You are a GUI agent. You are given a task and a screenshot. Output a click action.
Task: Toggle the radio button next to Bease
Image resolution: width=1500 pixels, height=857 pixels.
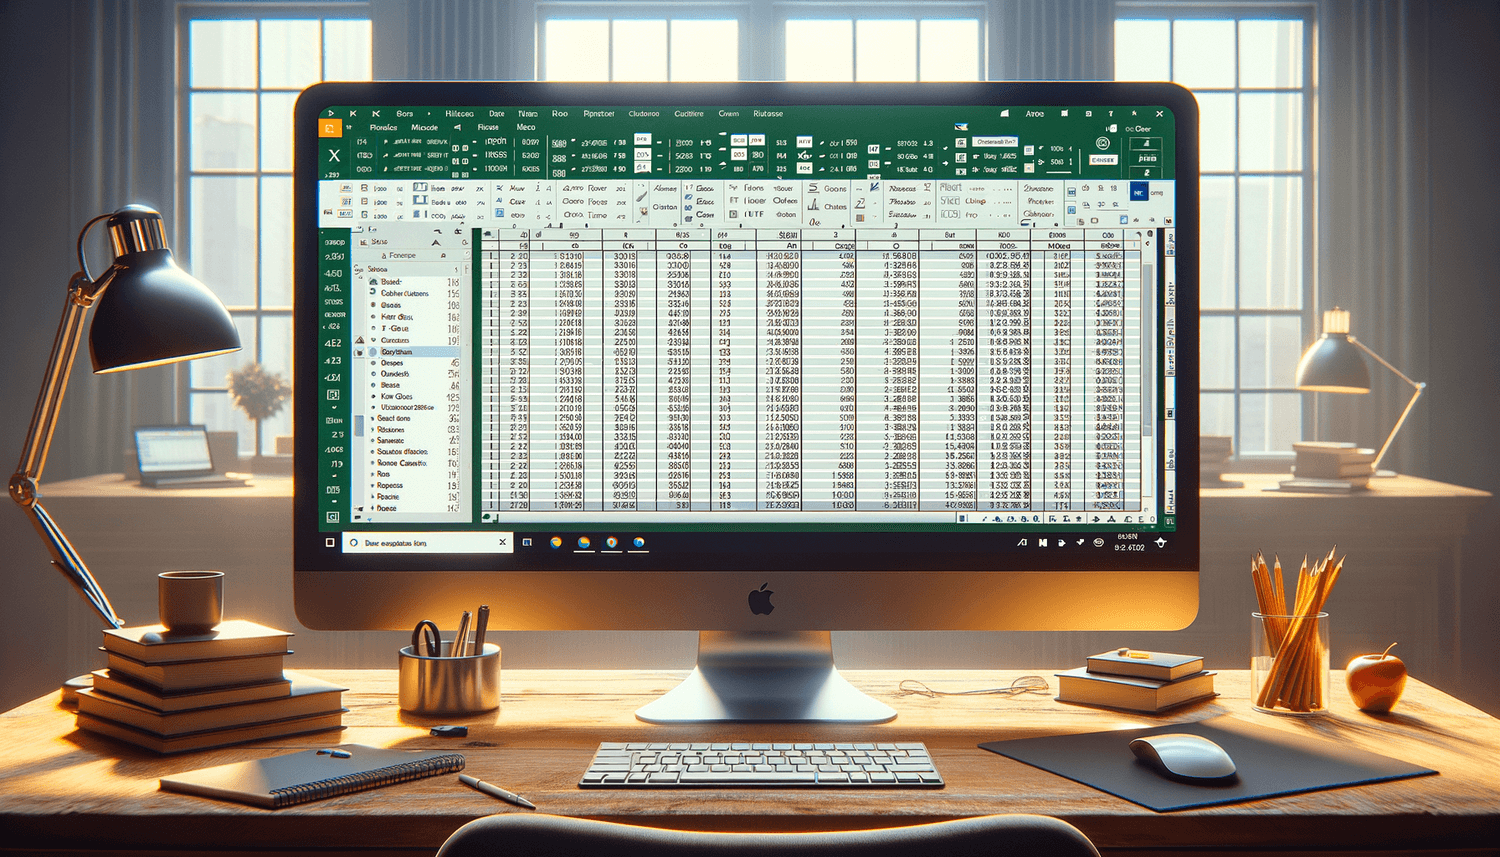(x=373, y=385)
